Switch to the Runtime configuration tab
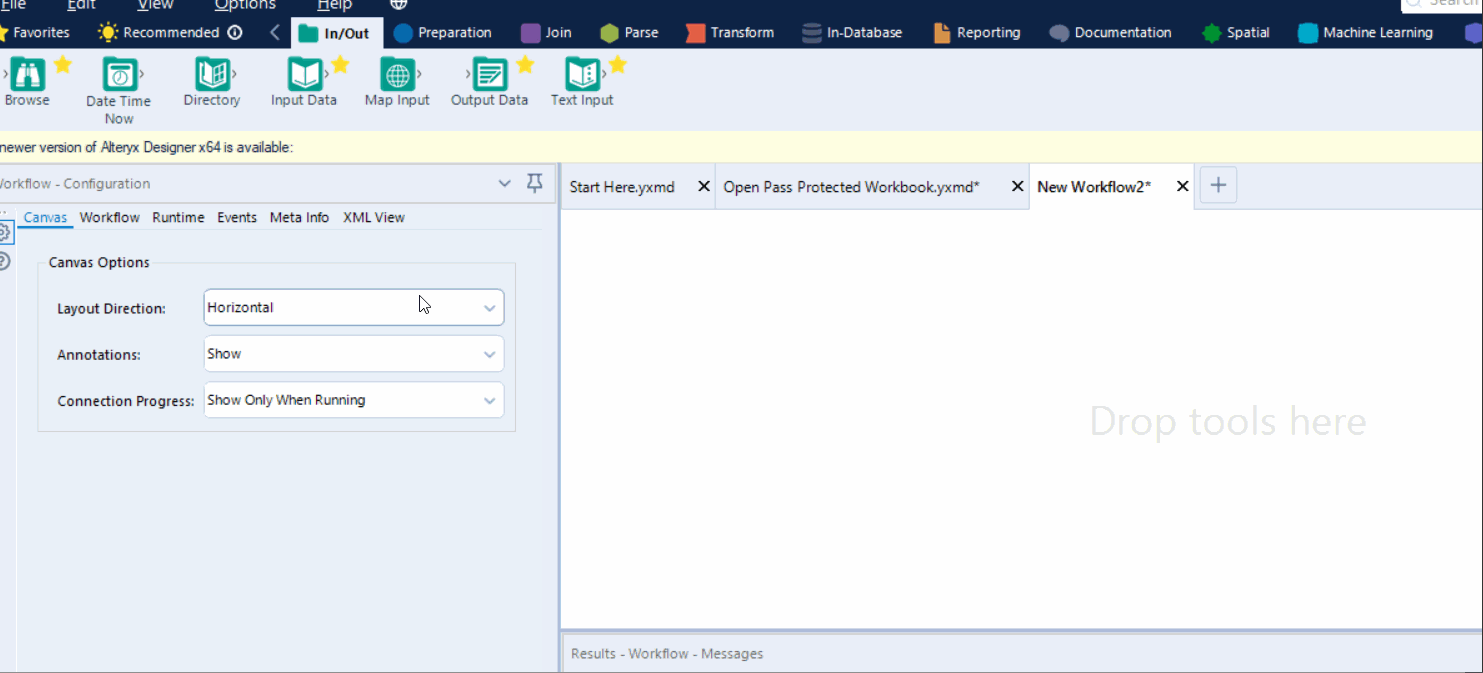The image size is (1483, 673). tap(178, 217)
